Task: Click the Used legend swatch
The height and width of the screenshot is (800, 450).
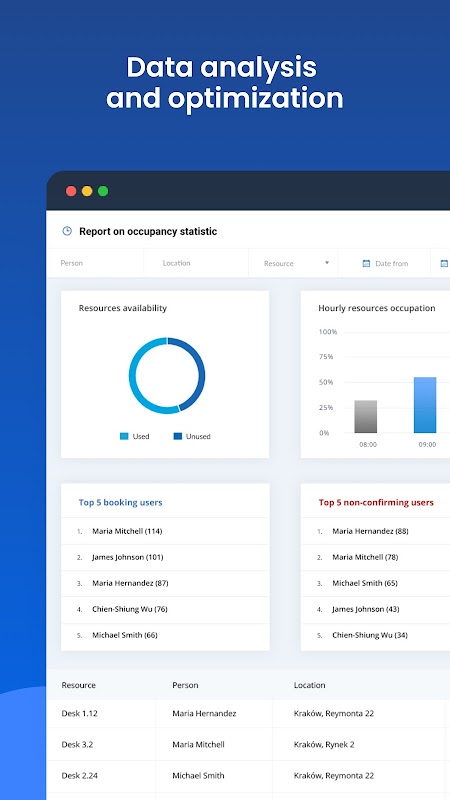Action: click(x=124, y=436)
